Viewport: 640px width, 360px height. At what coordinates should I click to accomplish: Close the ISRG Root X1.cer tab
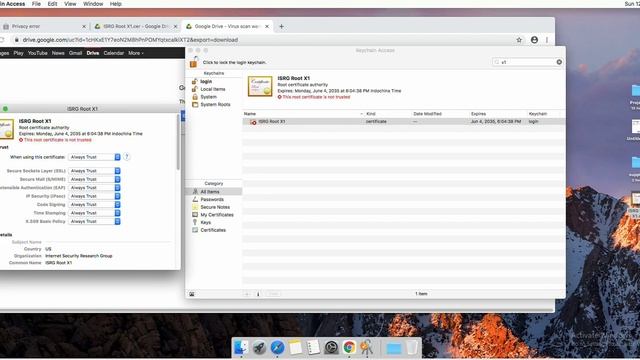point(176,26)
